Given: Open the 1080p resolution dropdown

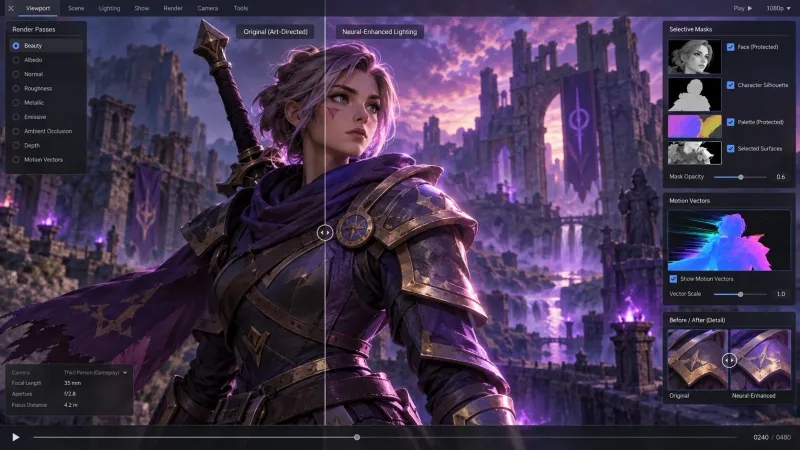Looking at the screenshot, I should pyautogui.click(x=778, y=8).
